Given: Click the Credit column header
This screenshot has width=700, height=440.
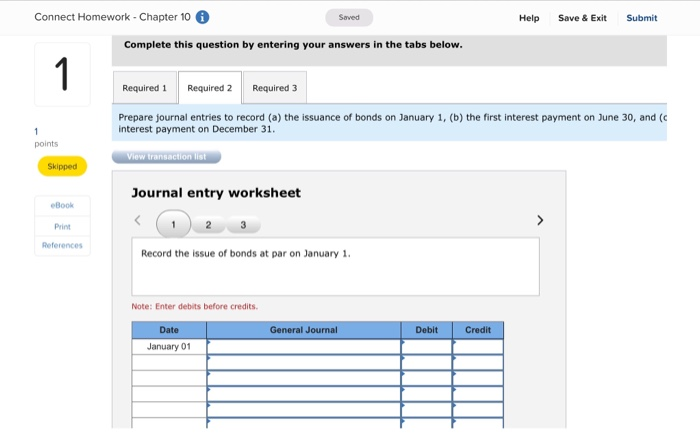Looking at the screenshot, I should pos(478,330).
